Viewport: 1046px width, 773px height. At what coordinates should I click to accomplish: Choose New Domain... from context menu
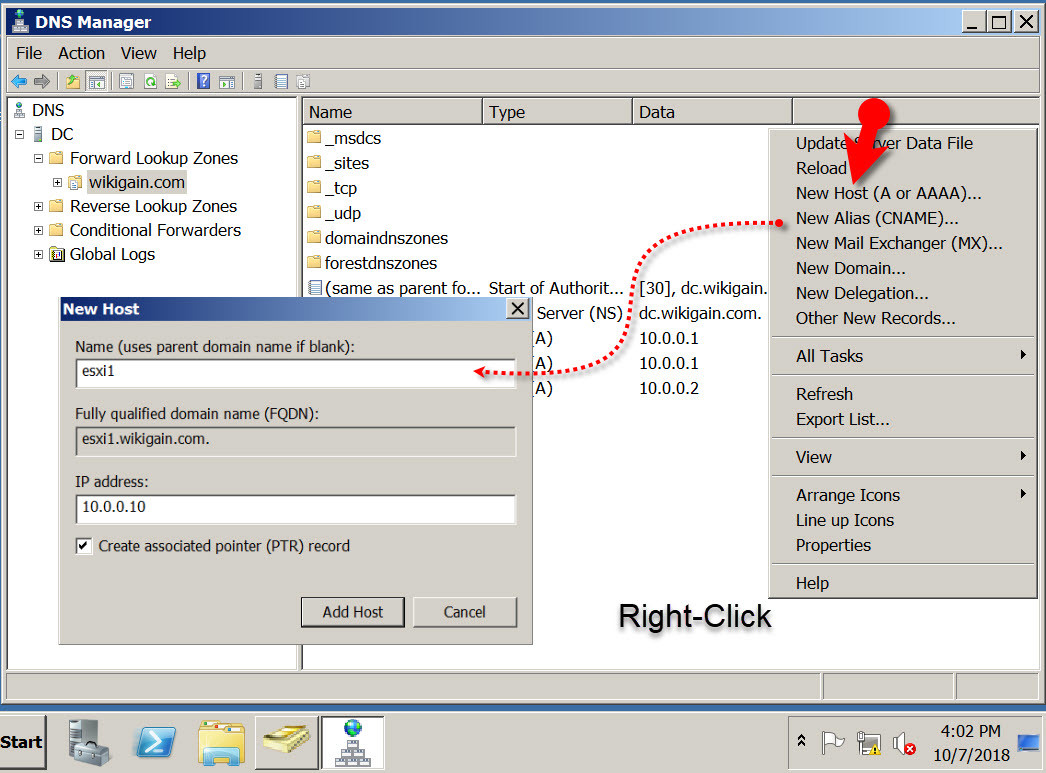903,268
